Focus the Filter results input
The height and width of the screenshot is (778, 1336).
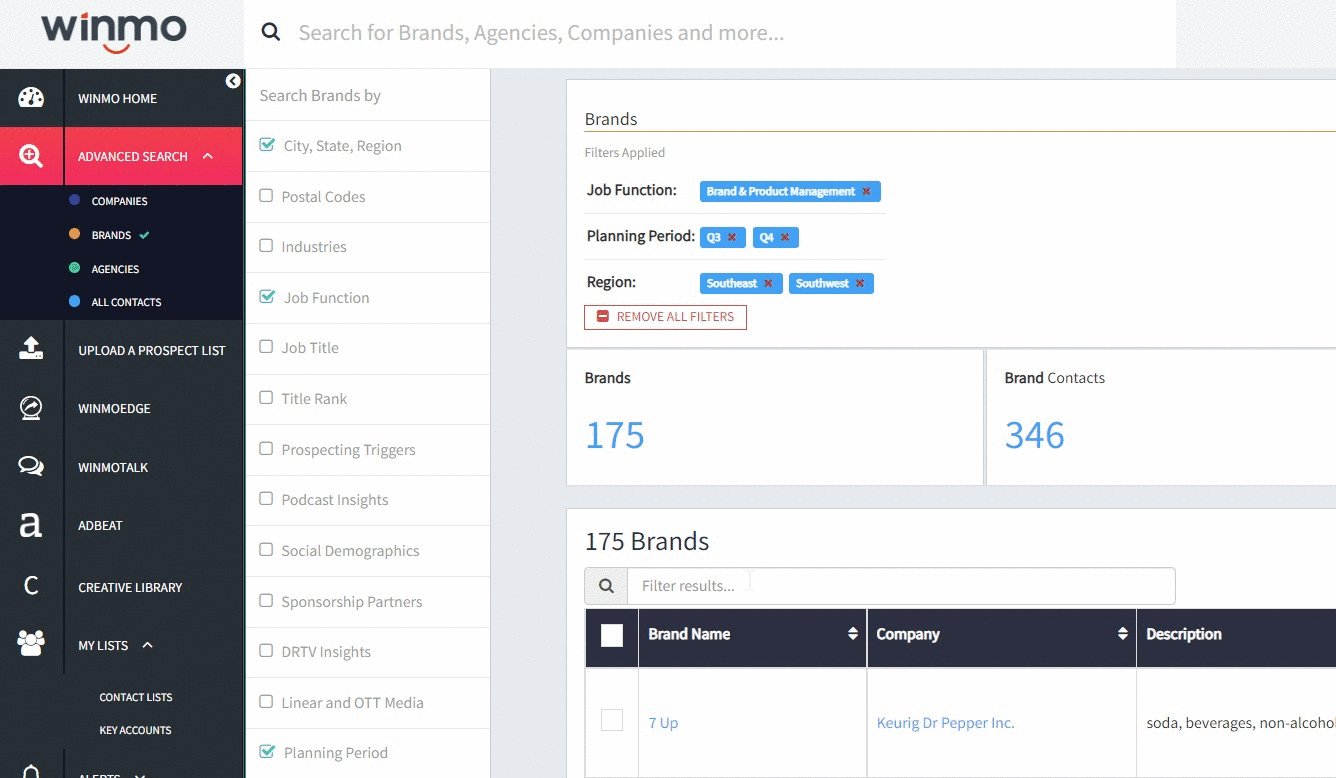[x=901, y=586]
